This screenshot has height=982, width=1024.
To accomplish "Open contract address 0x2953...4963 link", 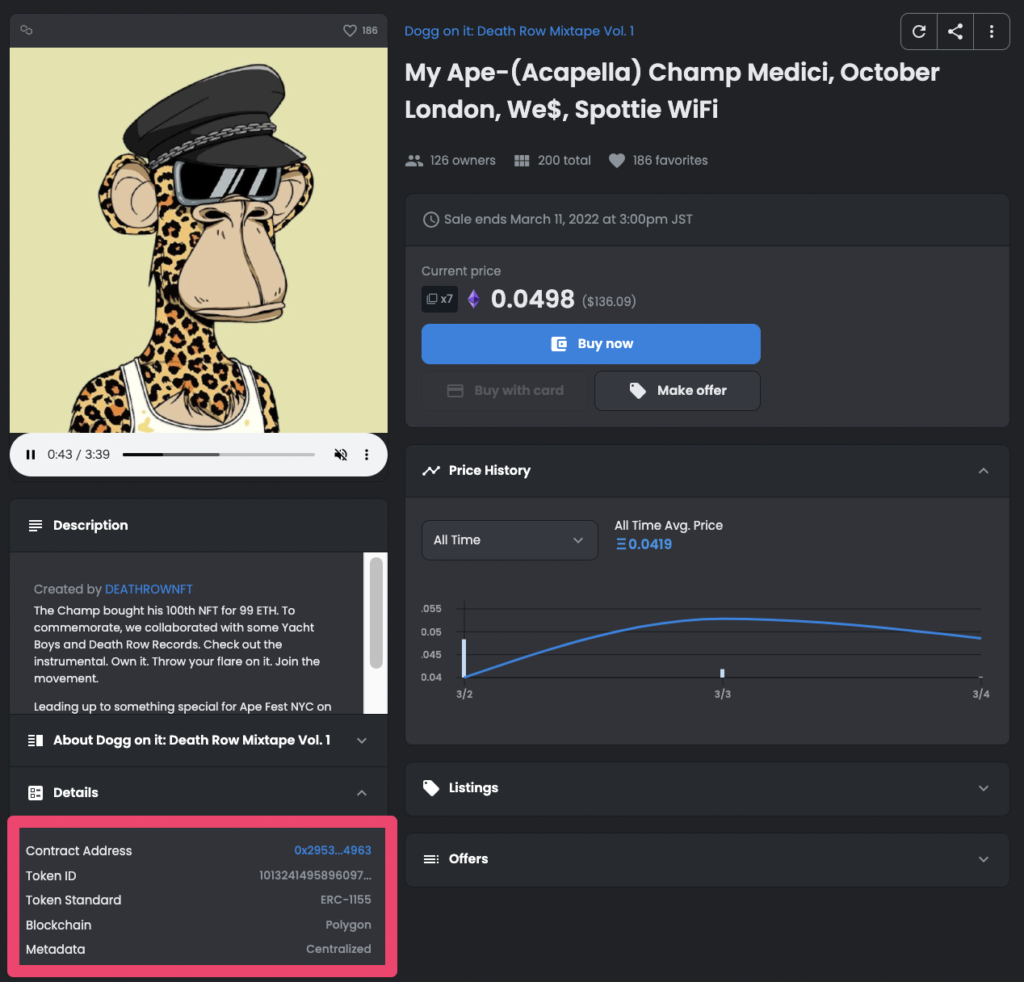I will pos(332,850).
